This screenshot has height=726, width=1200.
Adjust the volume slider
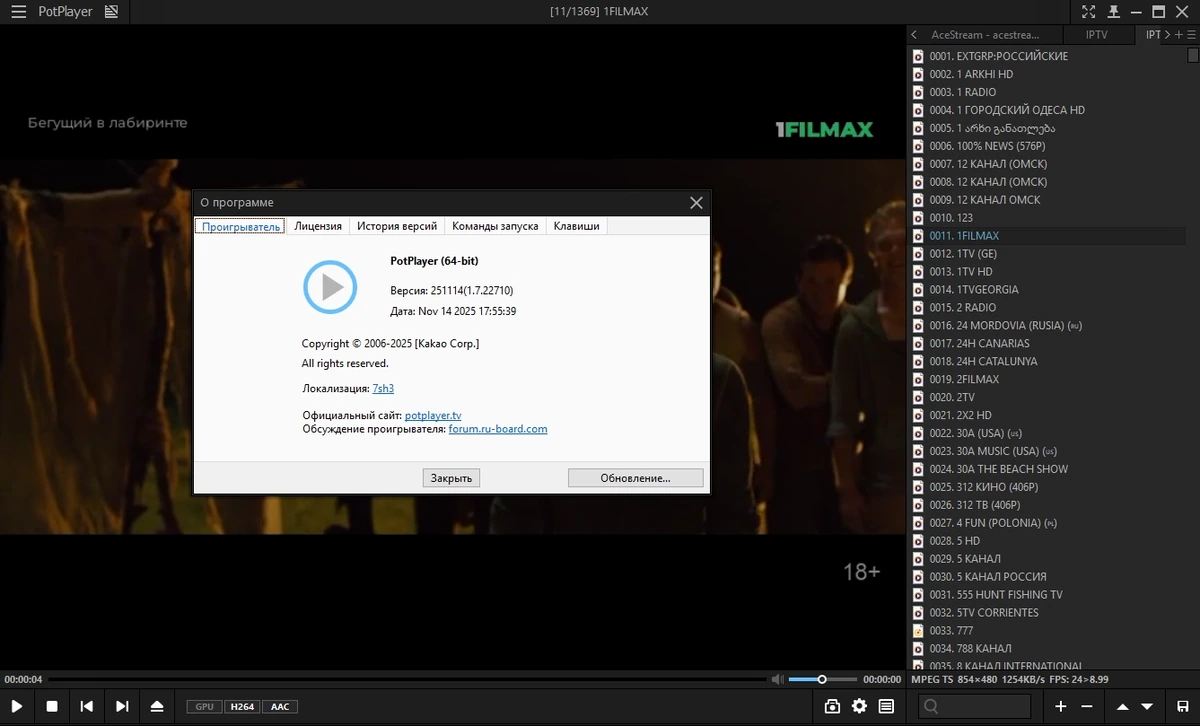pyautogui.click(x=822, y=679)
